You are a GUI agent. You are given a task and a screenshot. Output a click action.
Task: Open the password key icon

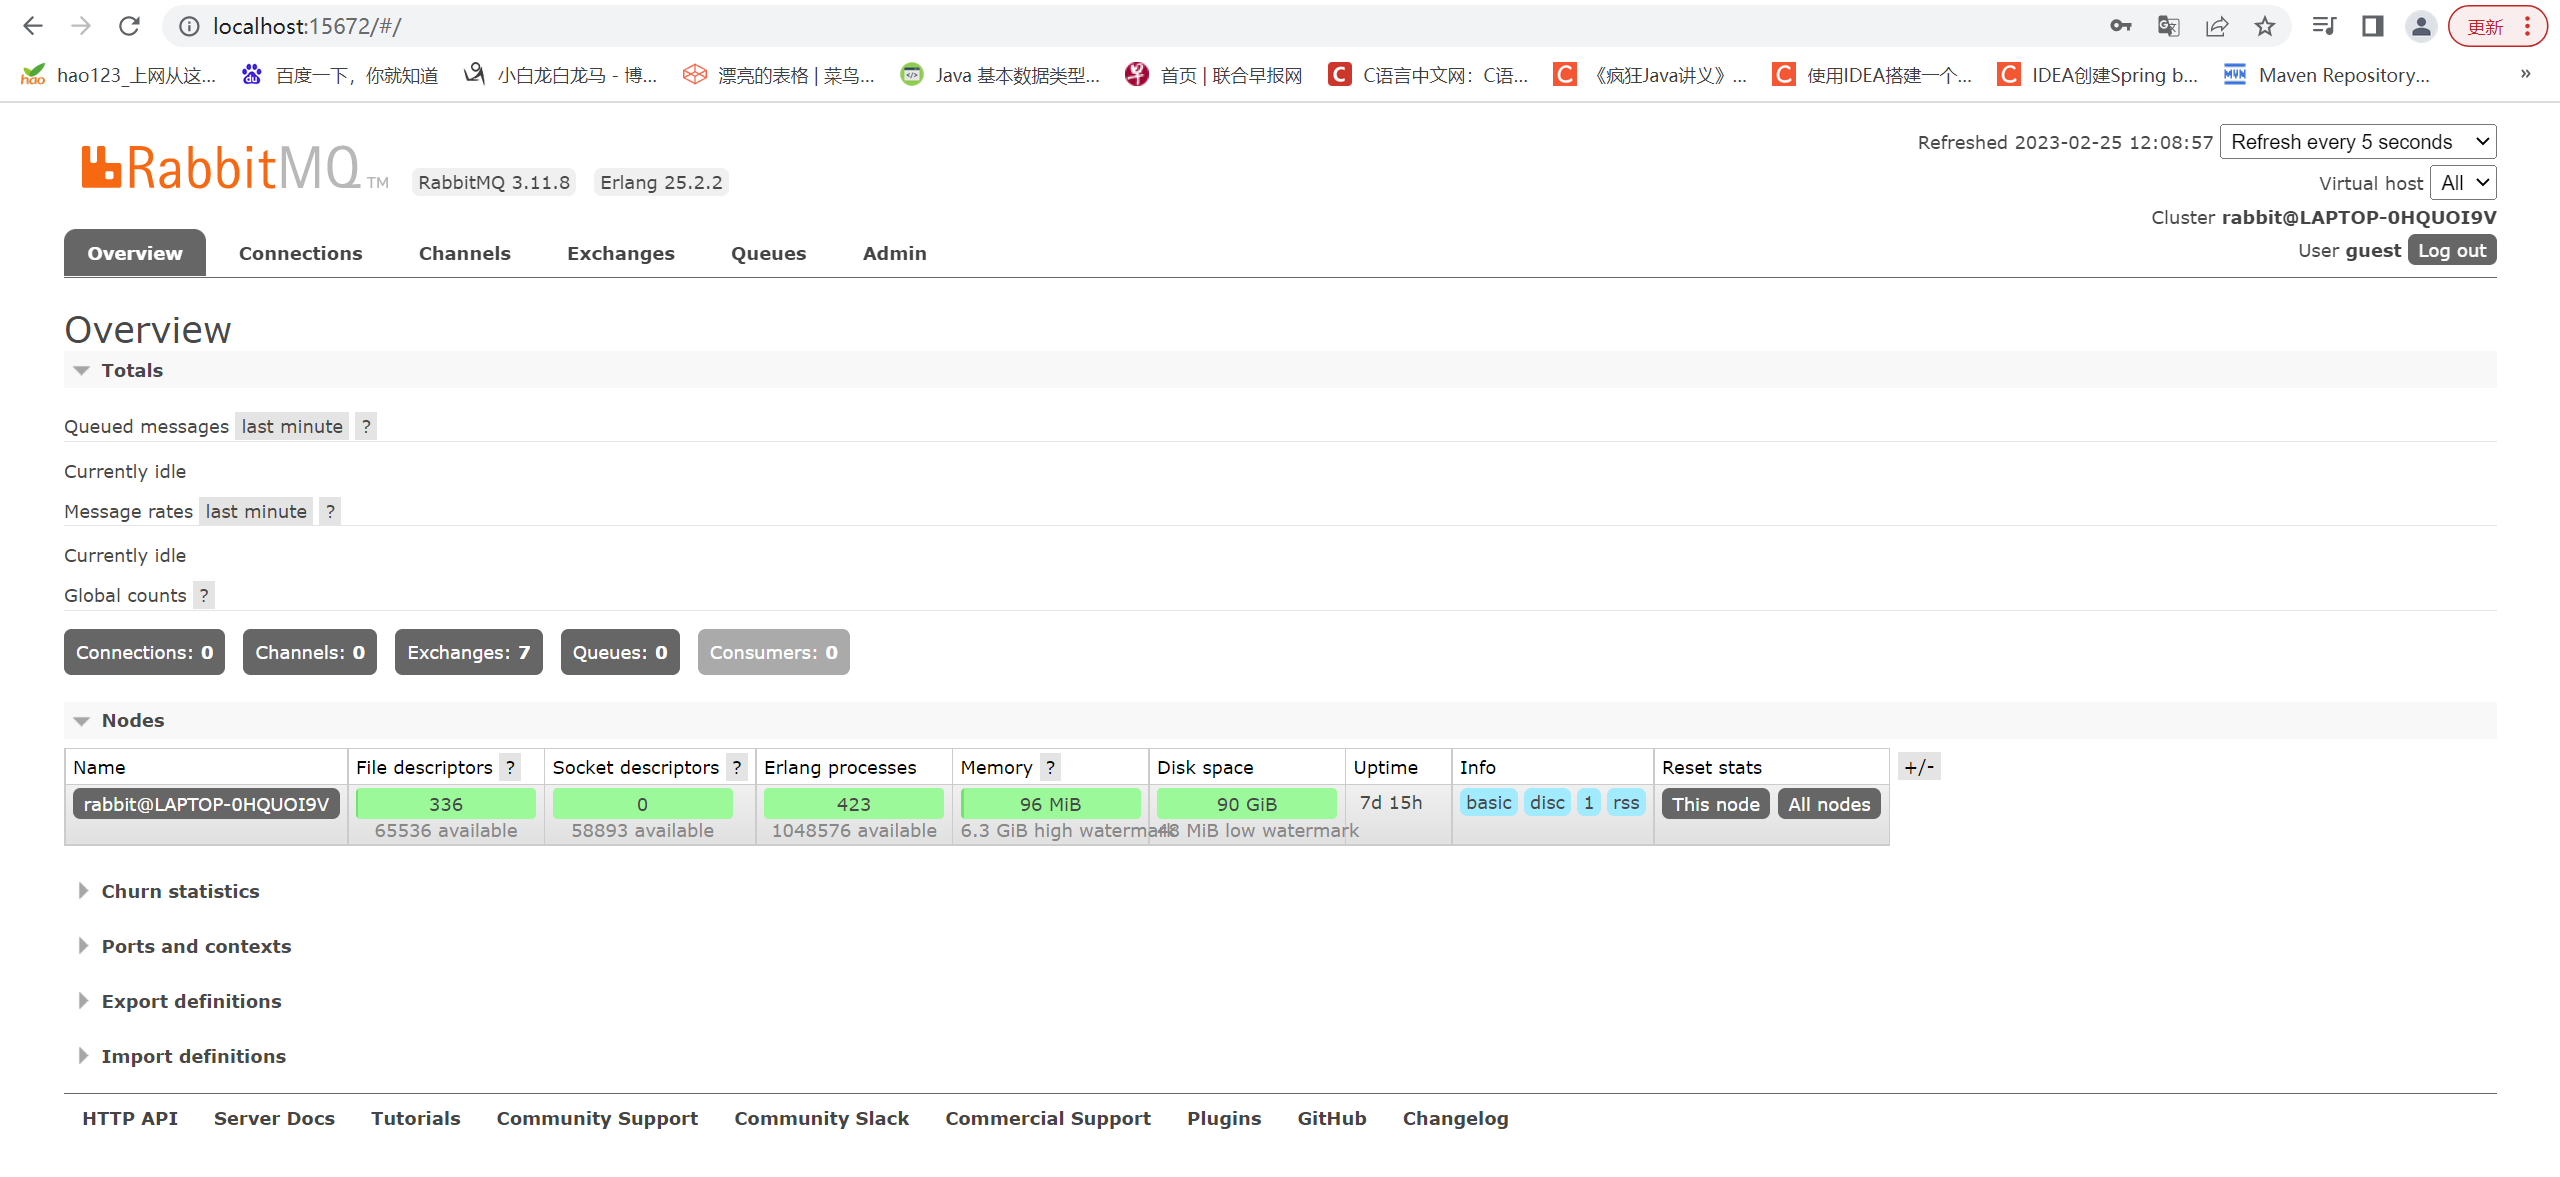point(2120,26)
